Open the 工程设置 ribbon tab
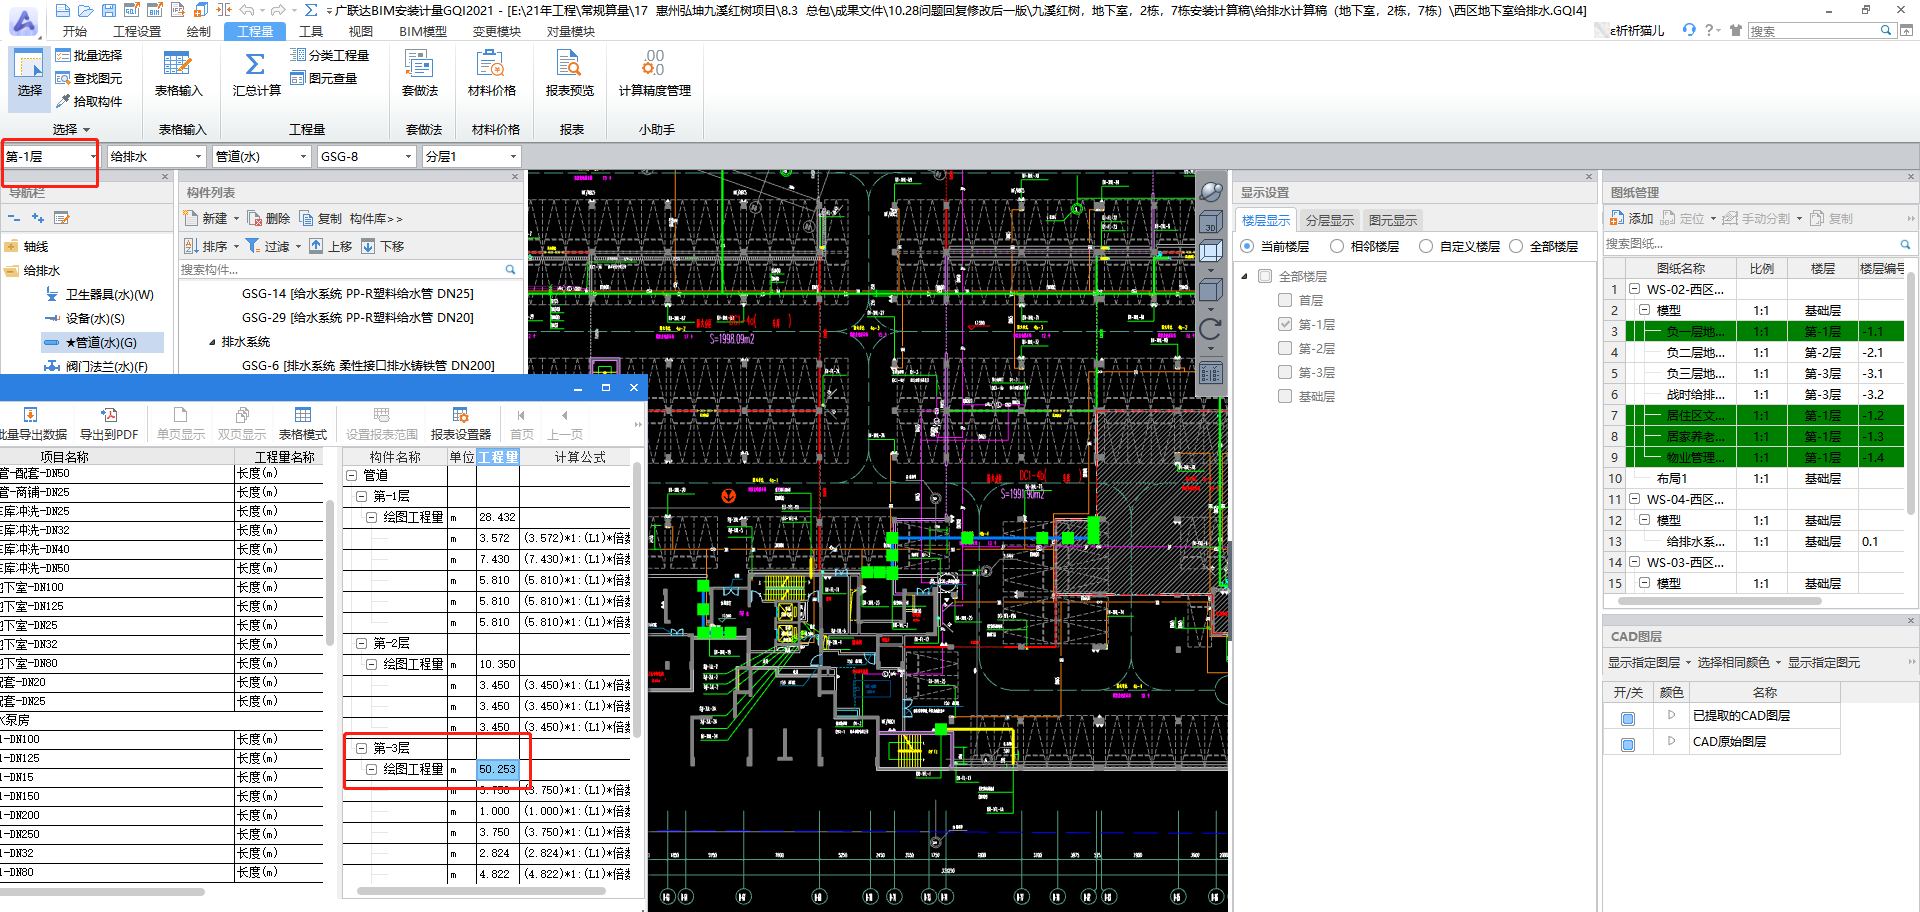The width and height of the screenshot is (1920, 912). coord(137,31)
